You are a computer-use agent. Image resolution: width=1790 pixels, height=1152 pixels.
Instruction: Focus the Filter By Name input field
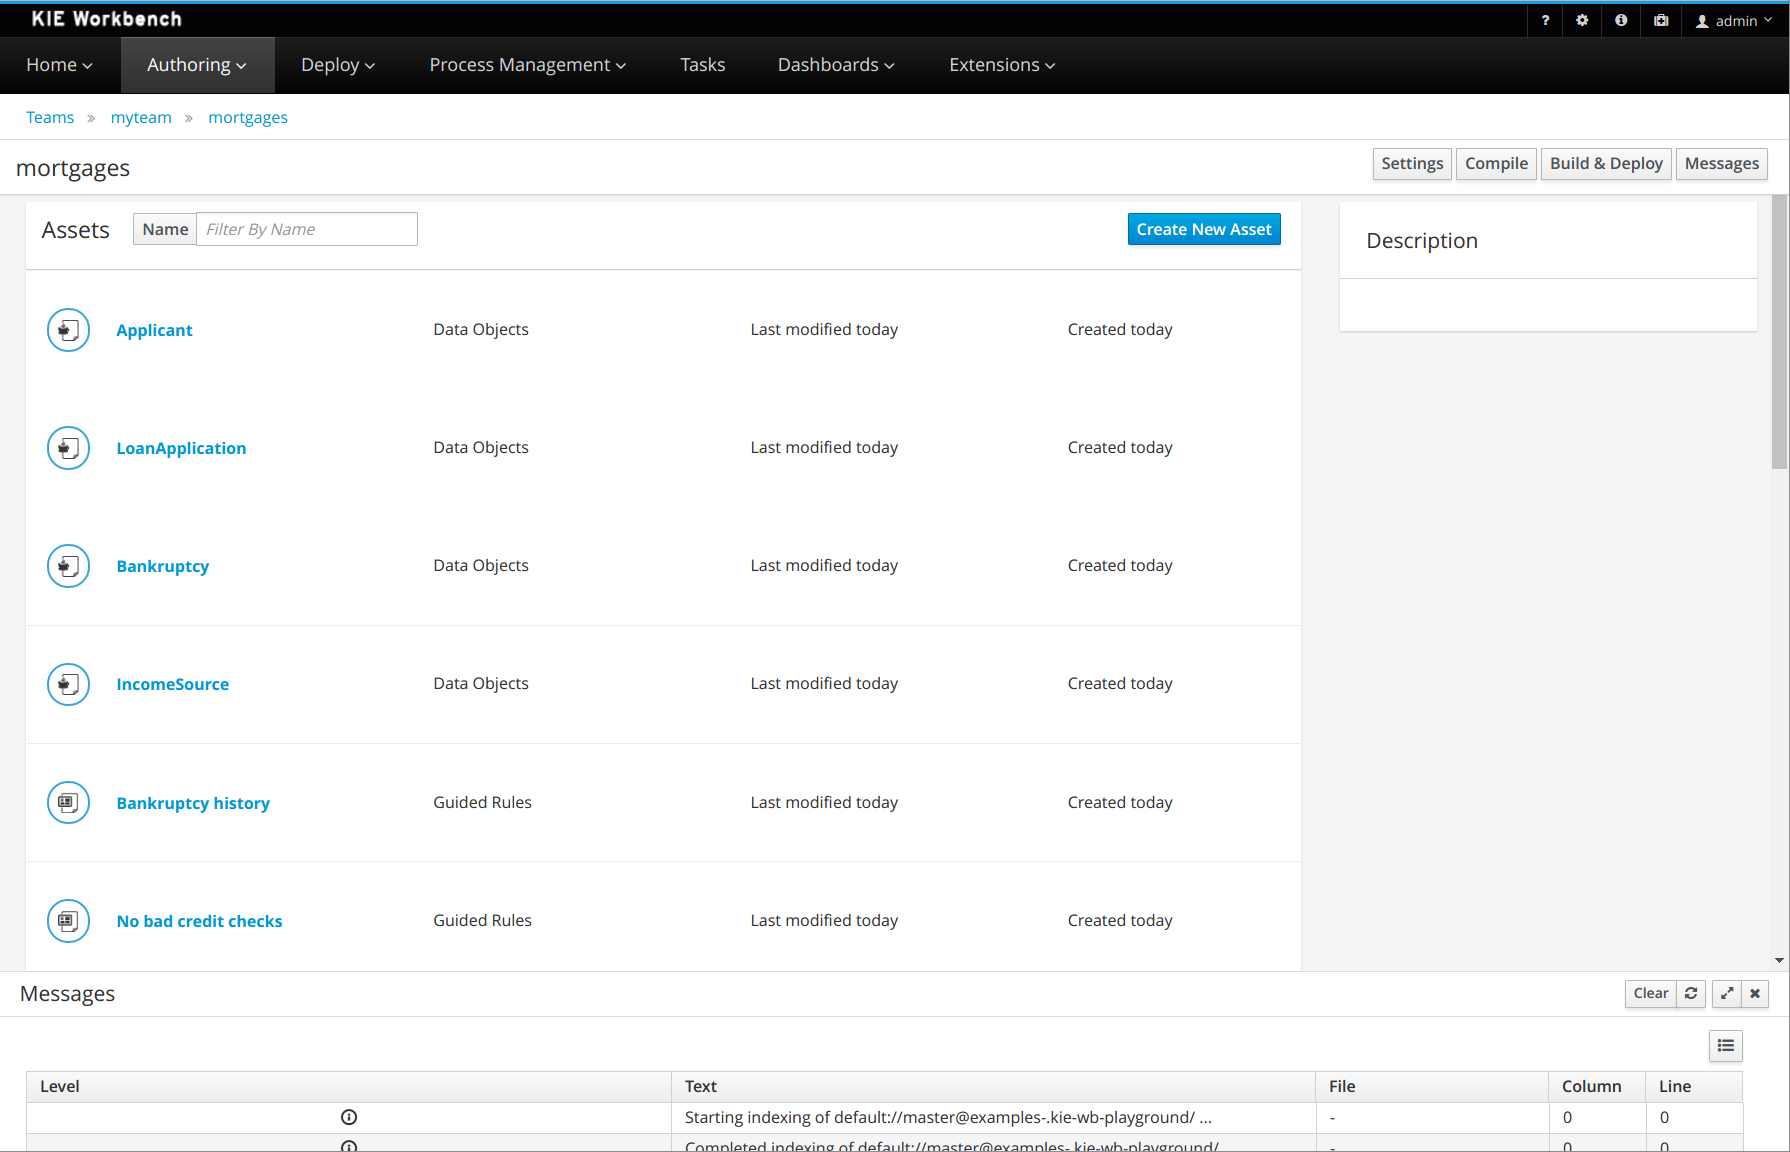[306, 229]
